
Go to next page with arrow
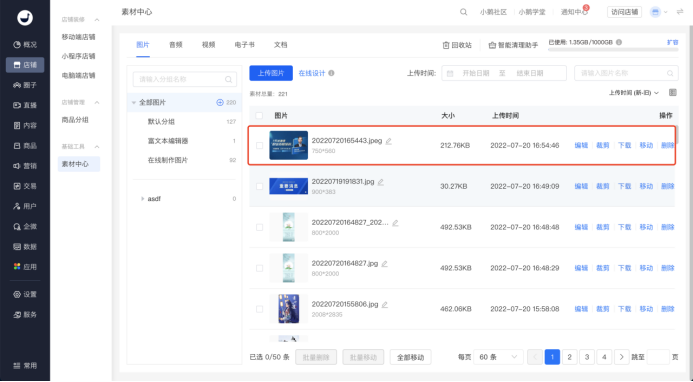point(621,357)
